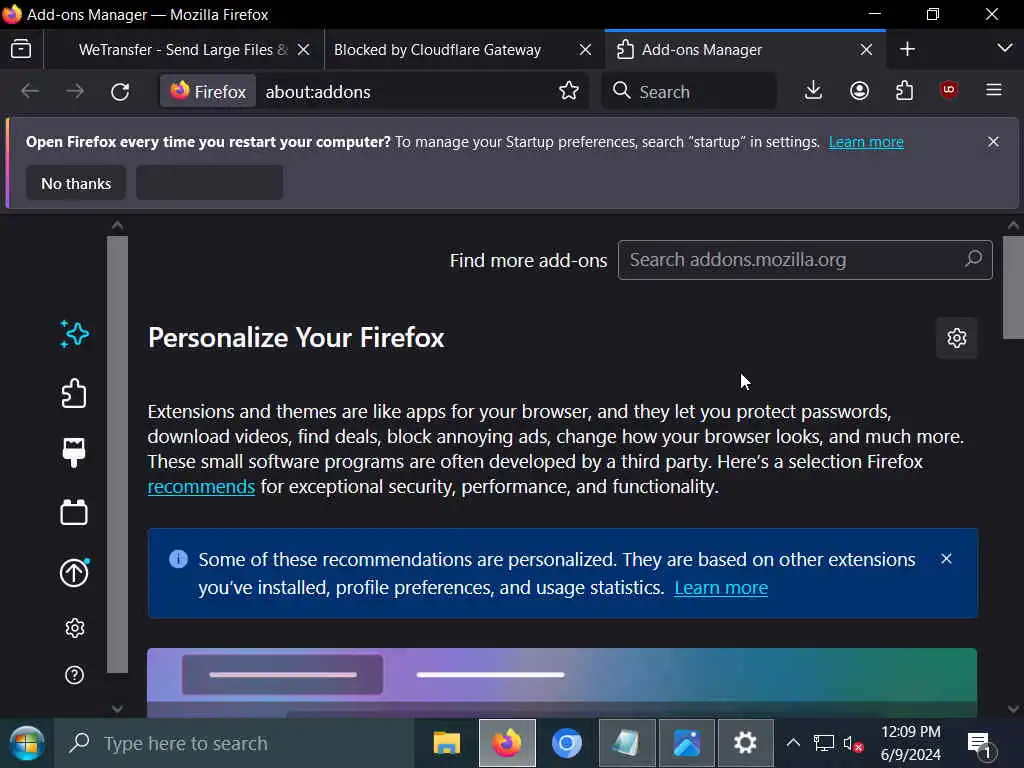This screenshot has height=768, width=1024.
Task: Open Add-ons Support help icon
Action: point(74,675)
